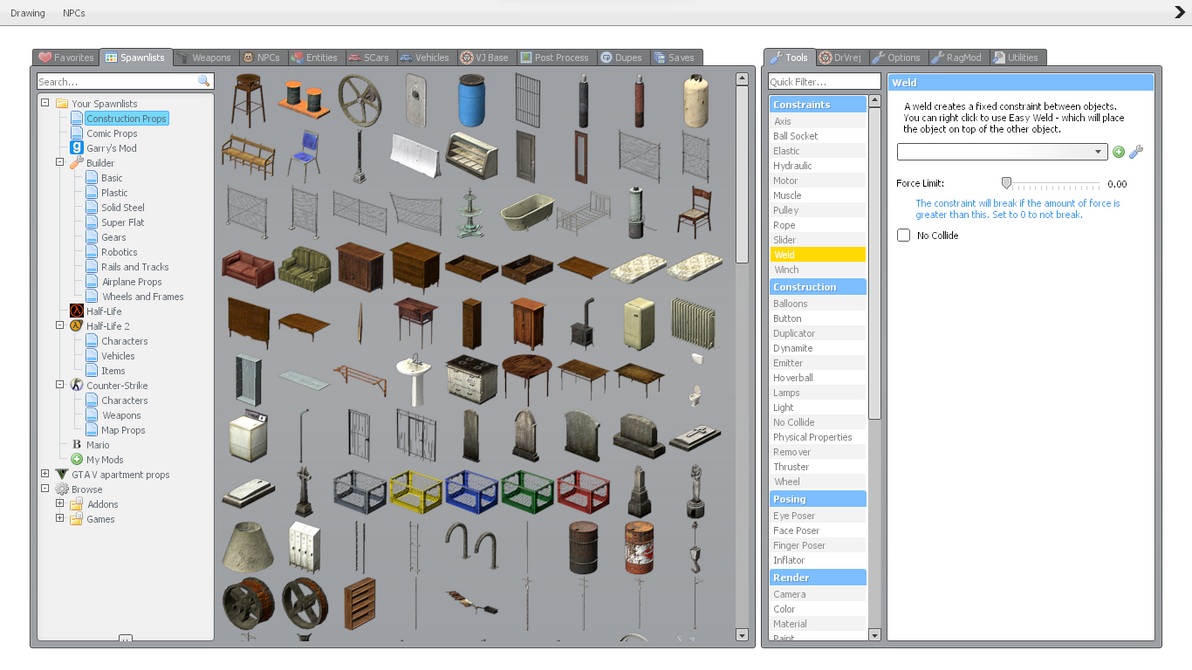The image size is (1192, 670).
Task: Select the Physical Properties tool
Action: coord(818,437)
